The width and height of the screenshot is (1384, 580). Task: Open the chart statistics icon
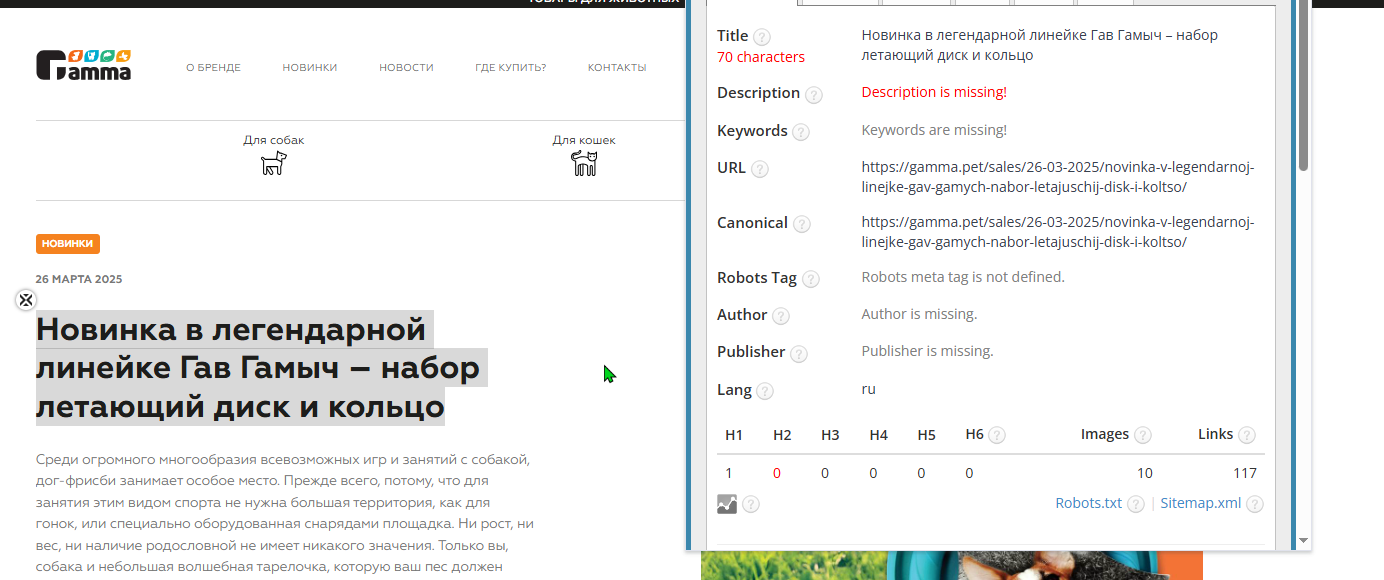727,504
